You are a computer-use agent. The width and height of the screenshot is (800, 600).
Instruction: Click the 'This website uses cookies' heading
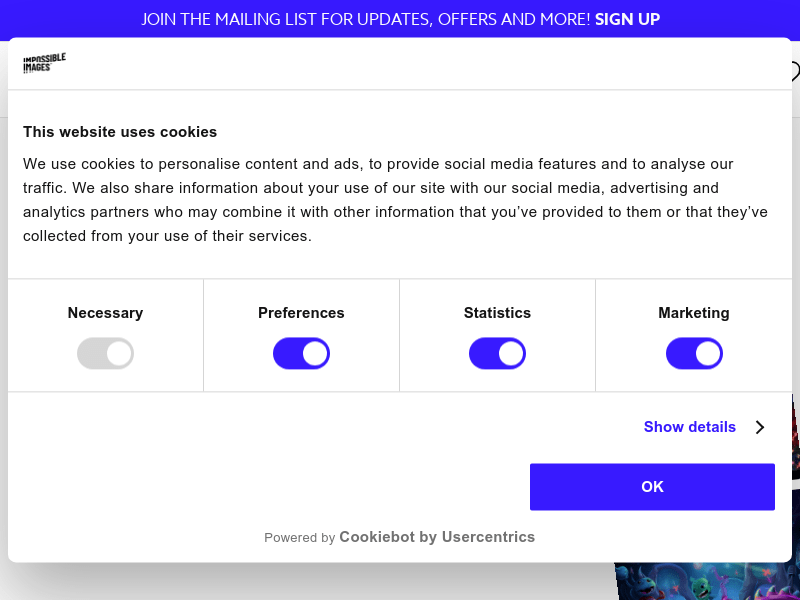[x=120, y=132]
